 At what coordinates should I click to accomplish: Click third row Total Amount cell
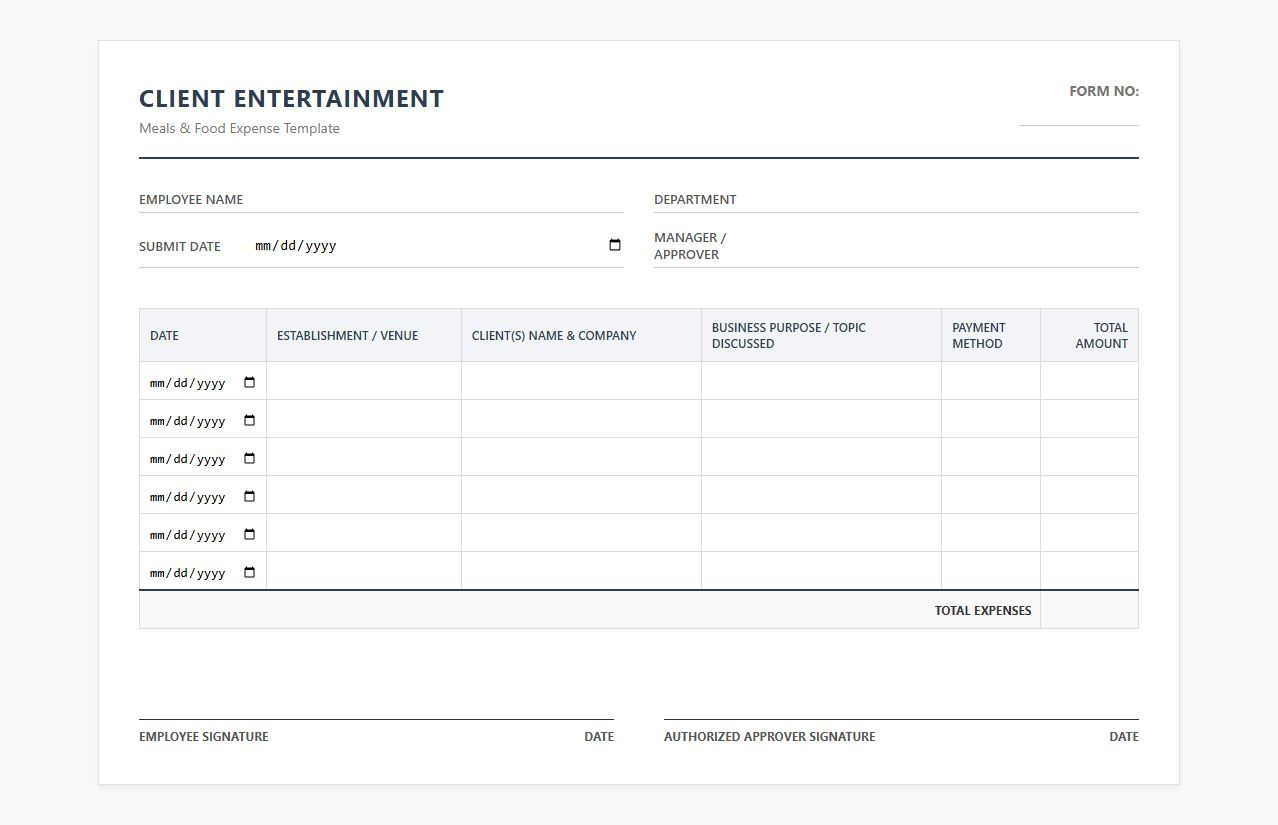coord(1089,457)
